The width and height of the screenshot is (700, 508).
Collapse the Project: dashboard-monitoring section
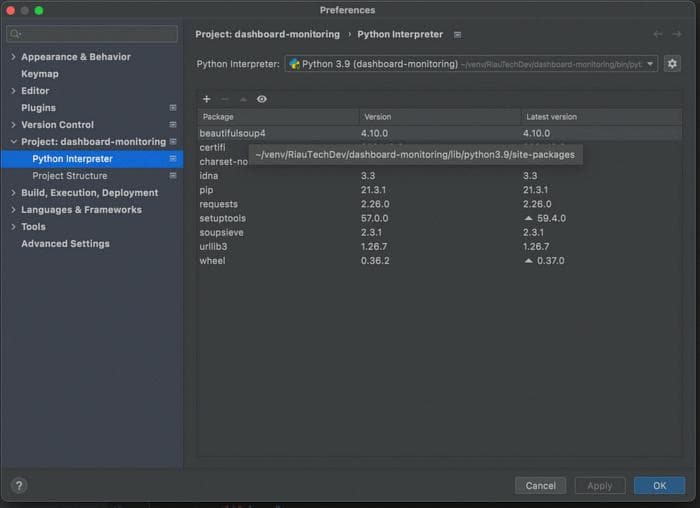coord(13,142)
